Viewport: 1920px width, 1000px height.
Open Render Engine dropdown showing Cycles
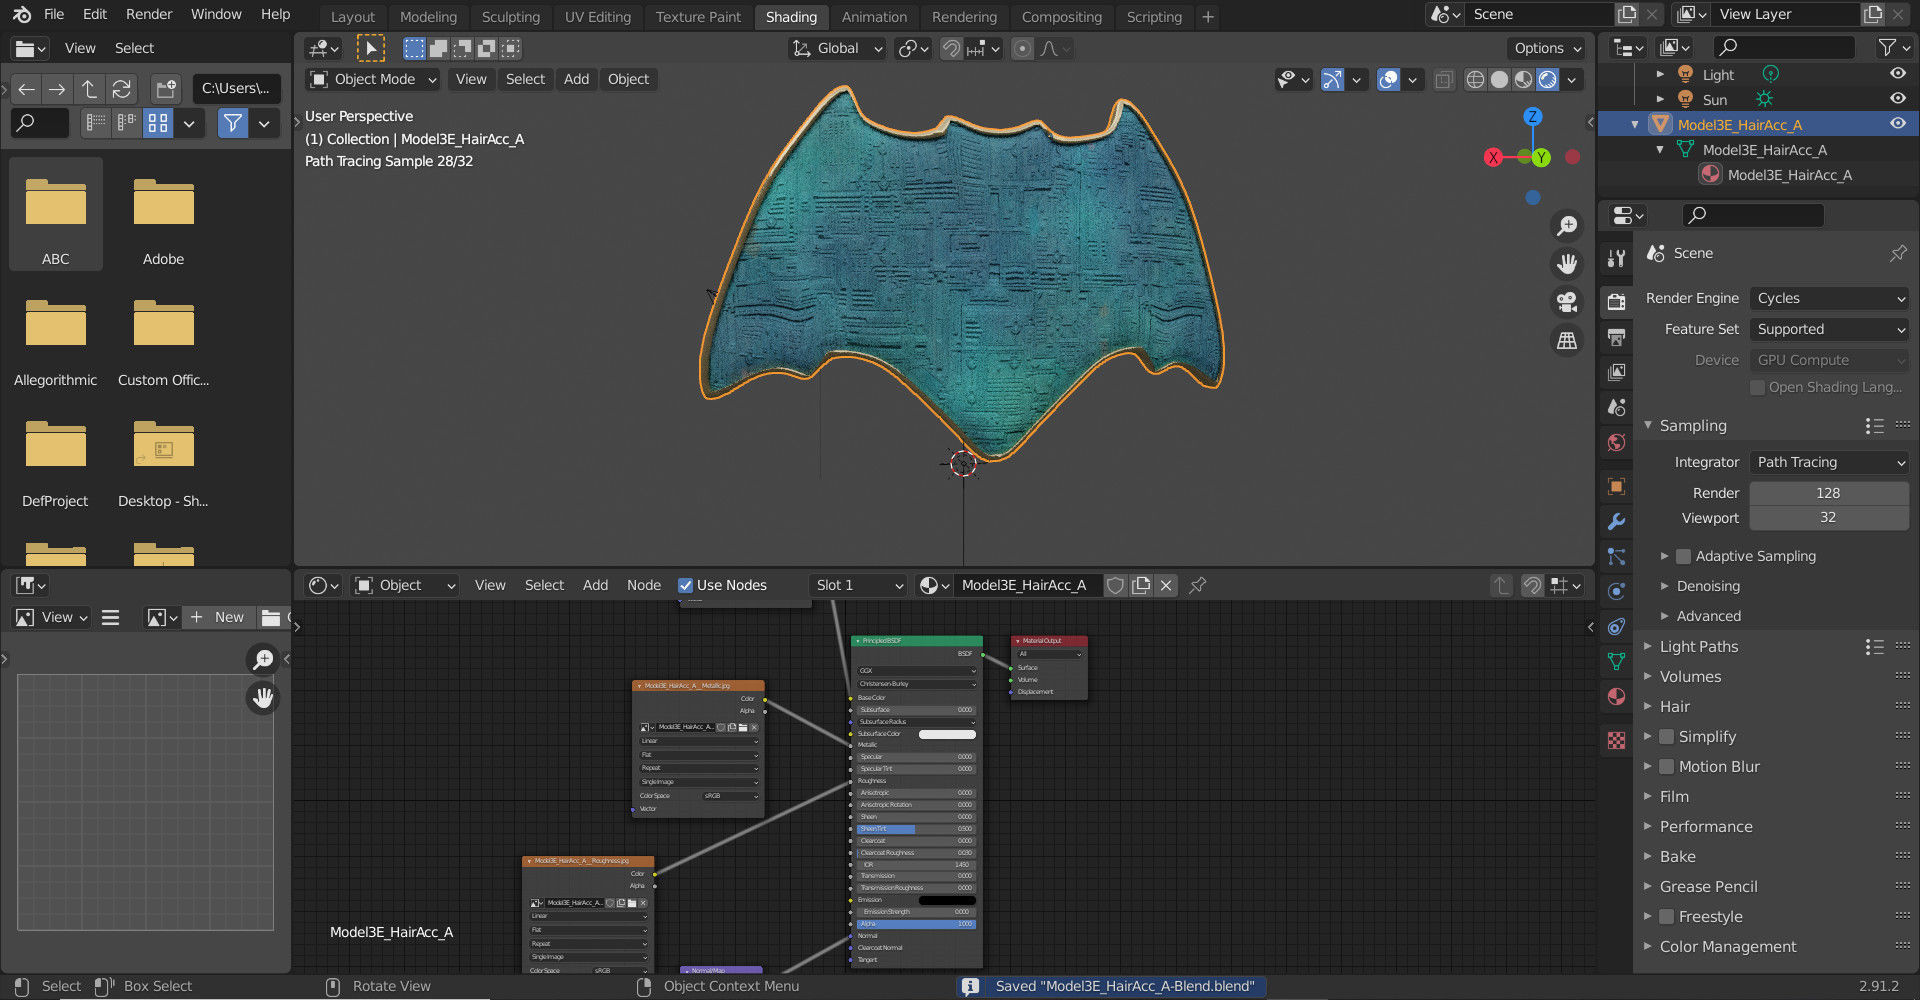coord(1829,298)
